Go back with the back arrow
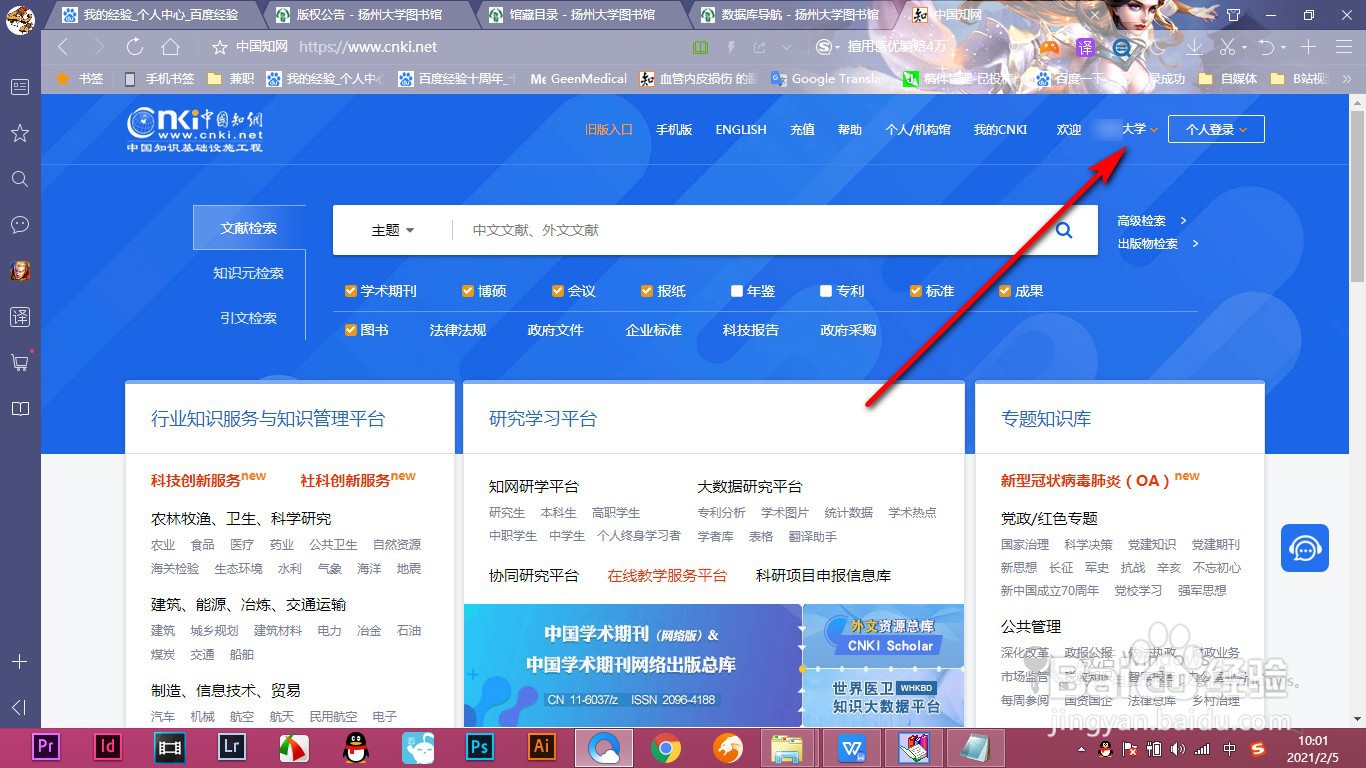The width and height of the screenshot is (1366, 768). (63, 47)
